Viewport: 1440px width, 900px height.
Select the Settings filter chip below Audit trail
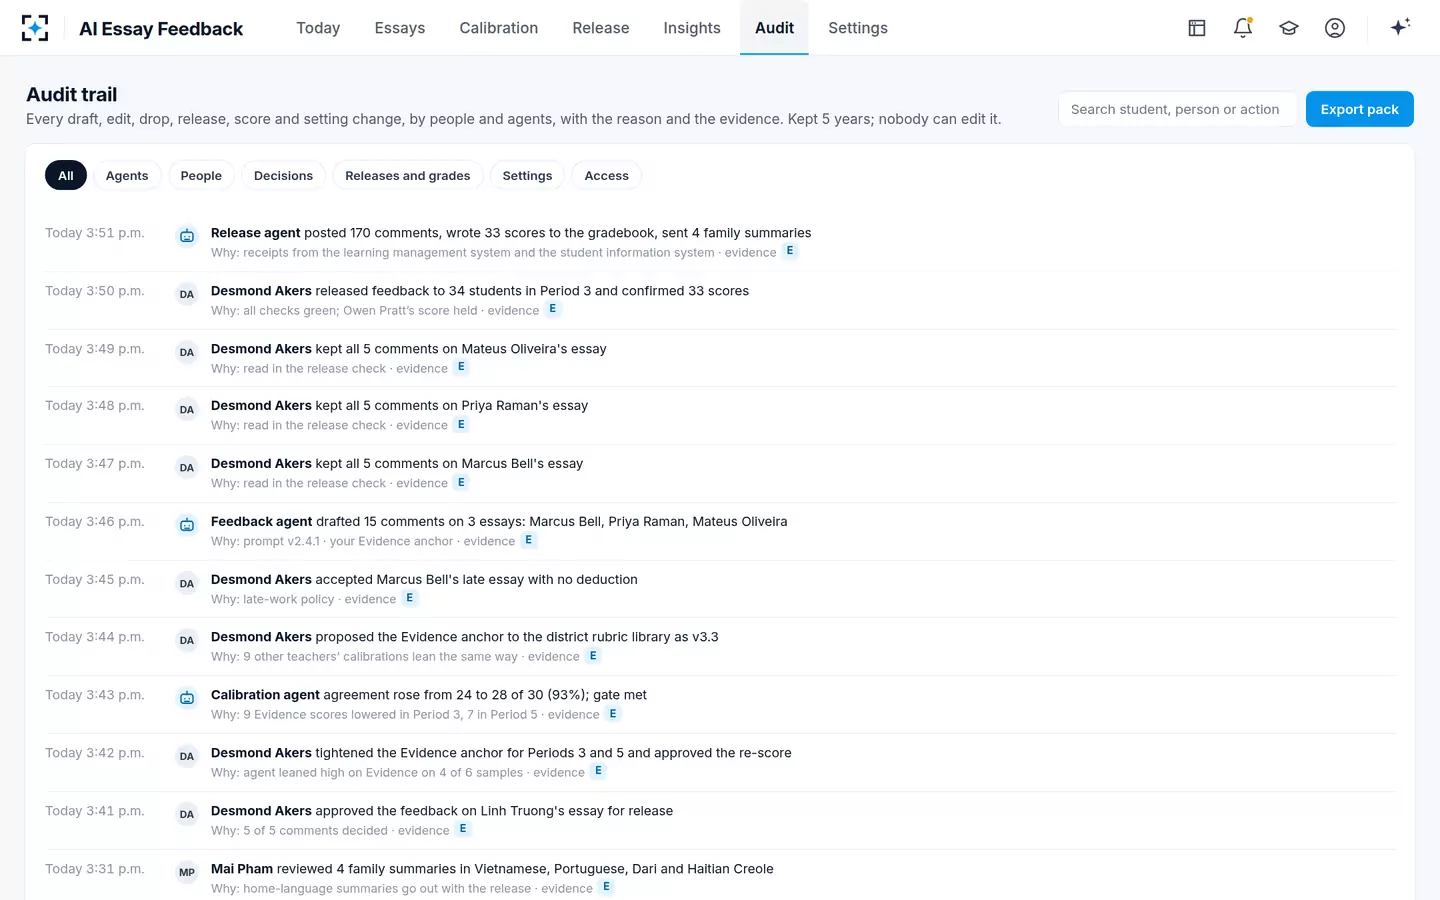(x=527, y=176)
